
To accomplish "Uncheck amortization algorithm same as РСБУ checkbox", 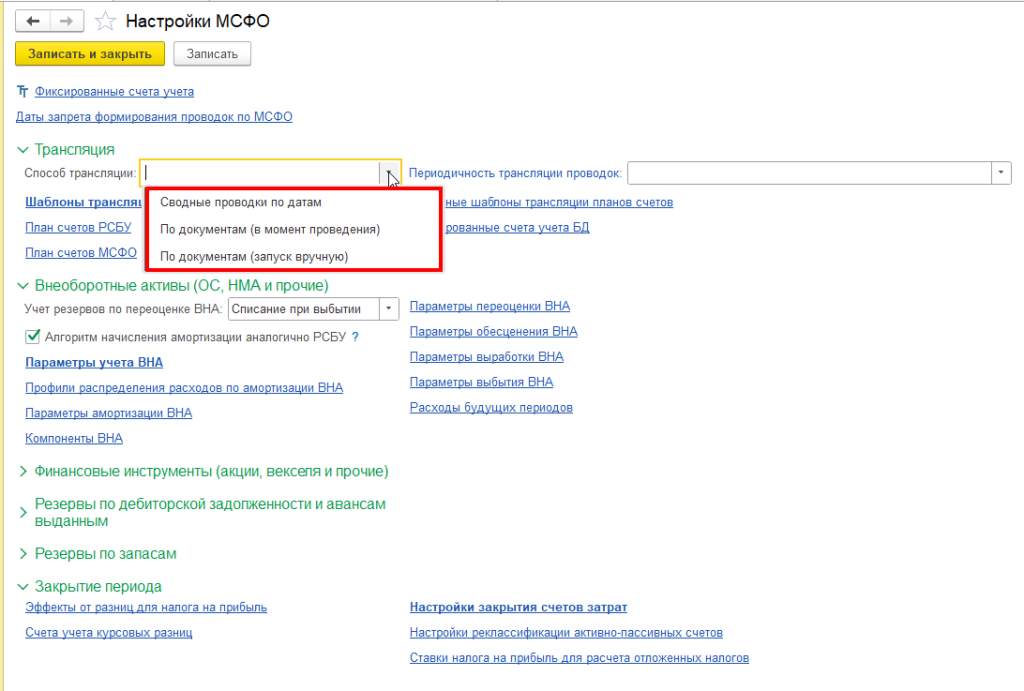I will (x=33, y=337).
